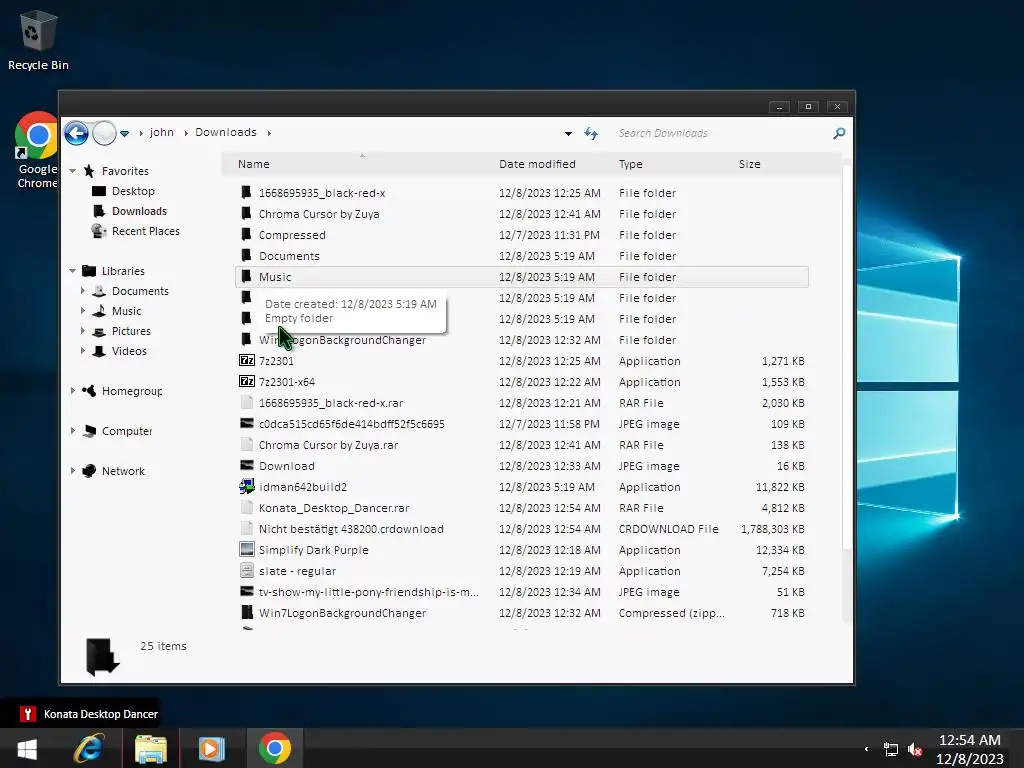
Task: Click 'john' in the address breadcrumb
Action: point(162,133)
